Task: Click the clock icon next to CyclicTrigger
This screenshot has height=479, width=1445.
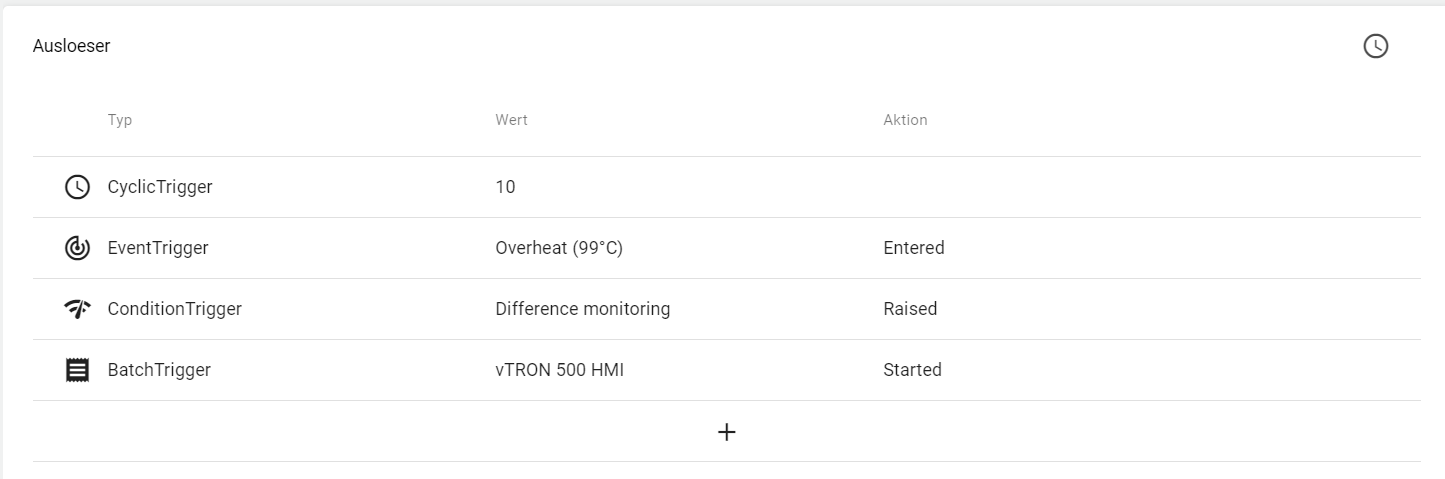Action: pyautogui.click(x=77, y=187)
